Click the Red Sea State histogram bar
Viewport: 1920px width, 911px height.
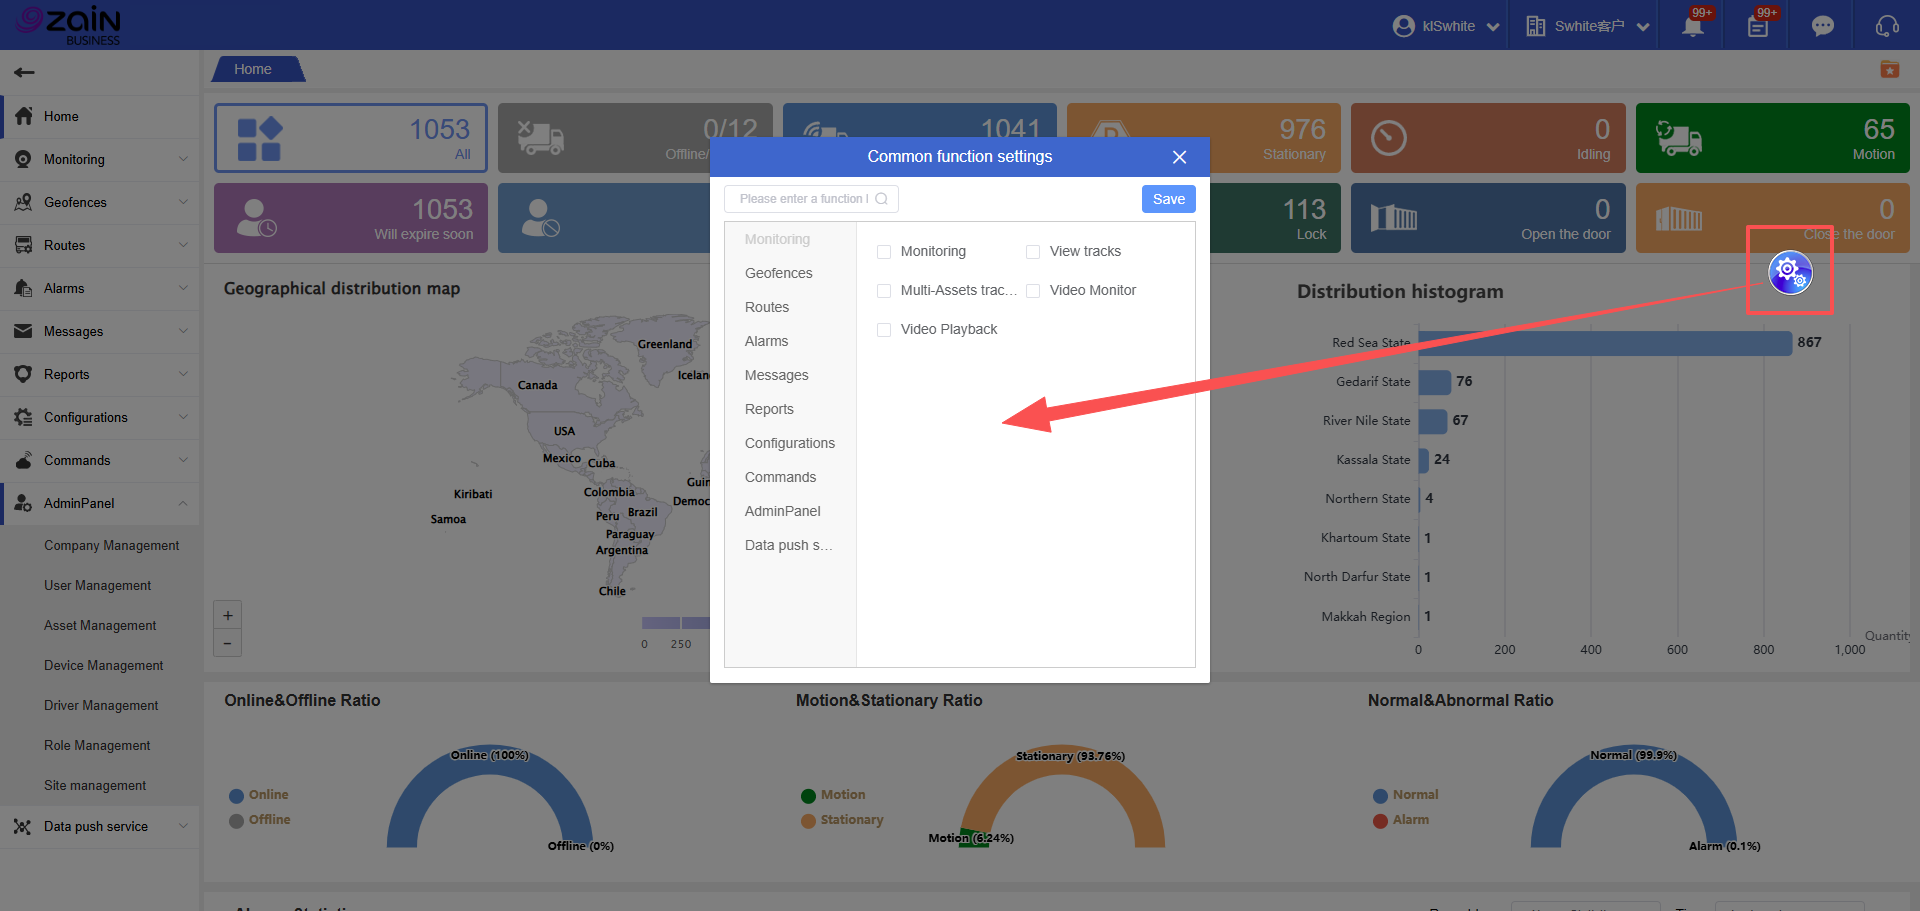[1604, 343]
